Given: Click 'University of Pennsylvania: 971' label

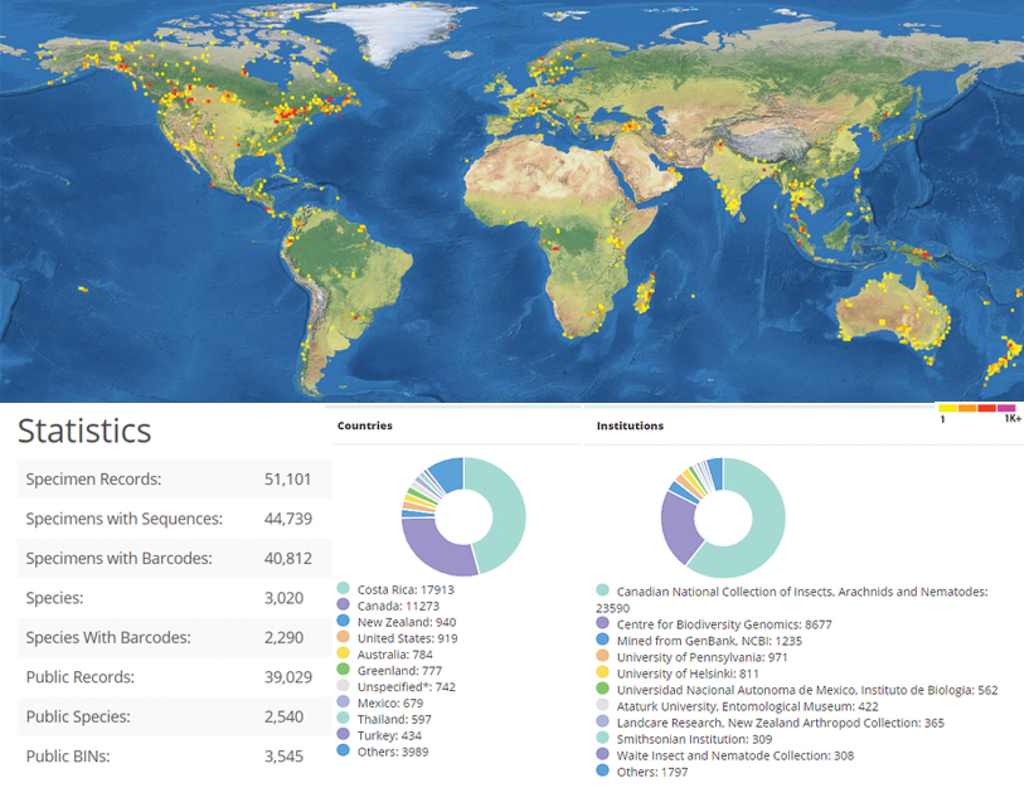Looking at the screenshot, I should (x=702, y=657).
